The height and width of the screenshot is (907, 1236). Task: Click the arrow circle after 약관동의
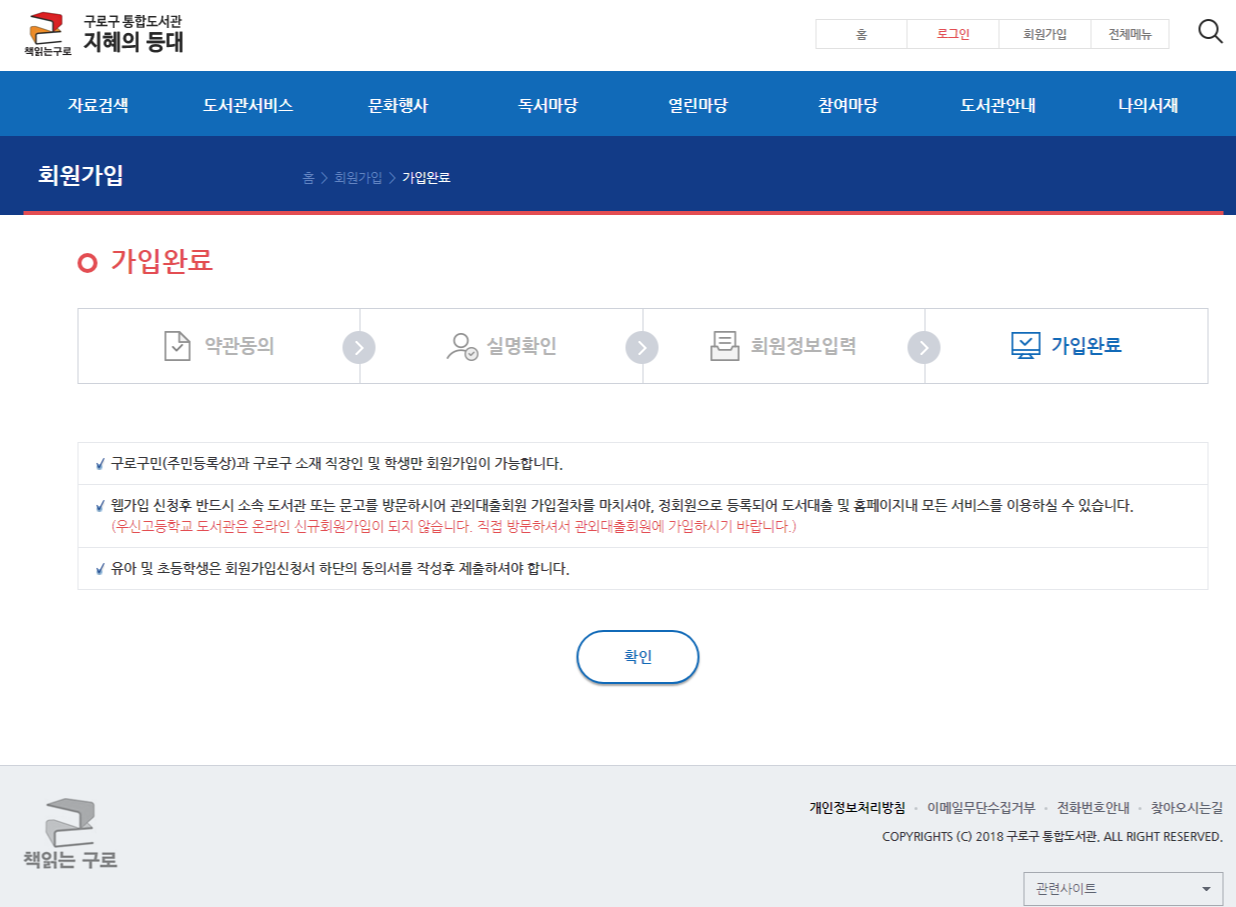pos(359,347)
